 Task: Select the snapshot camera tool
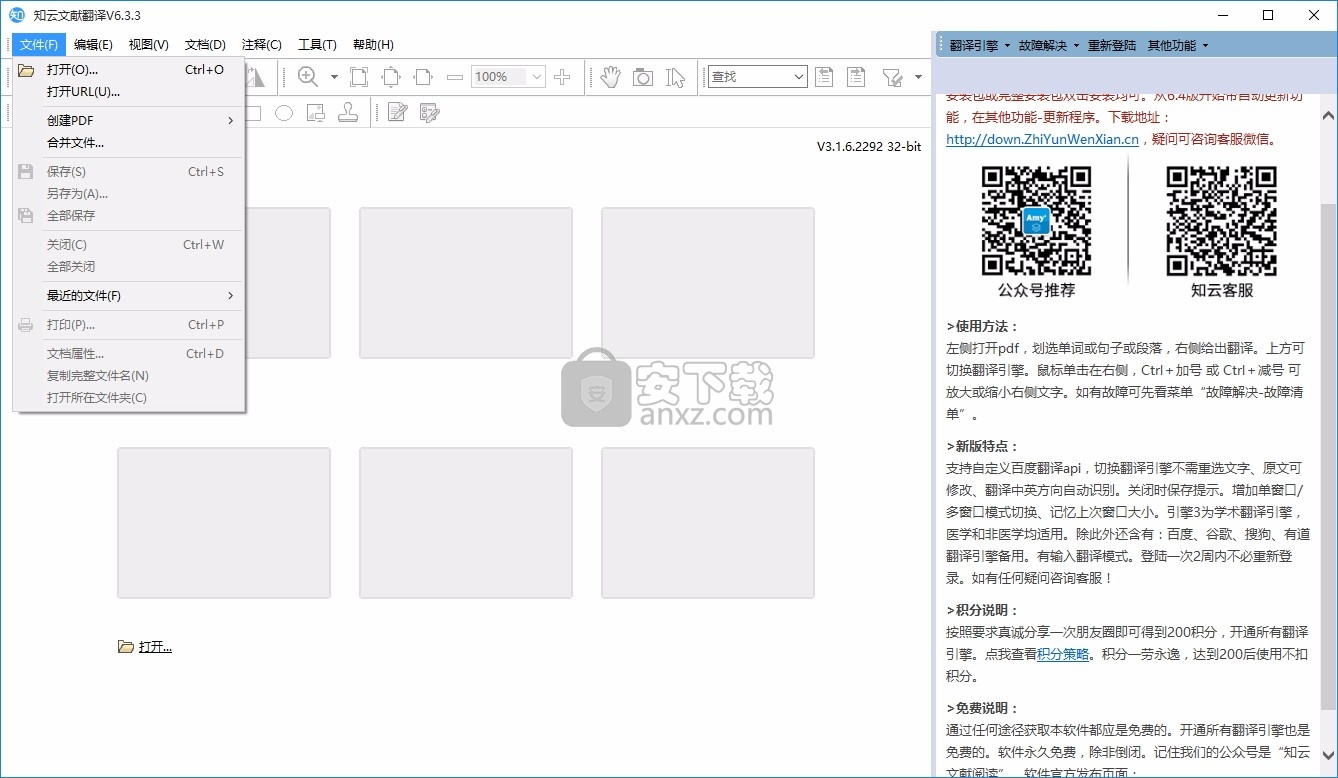[x=643, y=77]
